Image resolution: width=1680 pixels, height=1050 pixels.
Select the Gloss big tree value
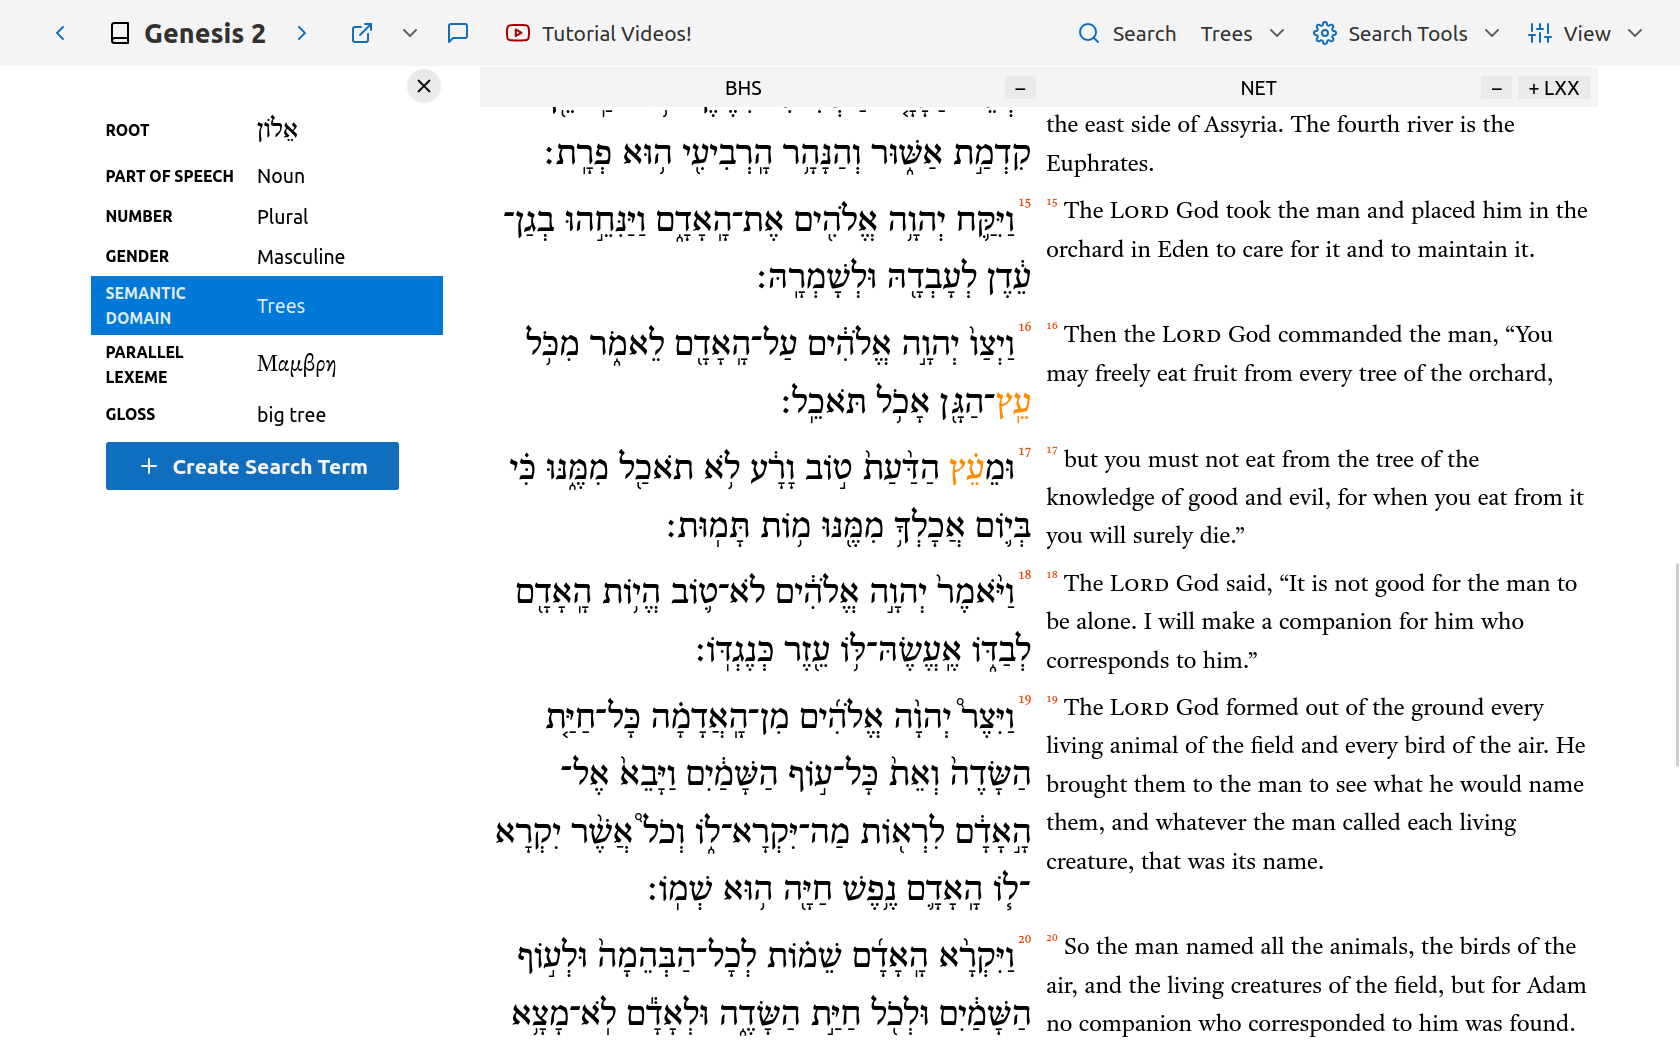291,414
